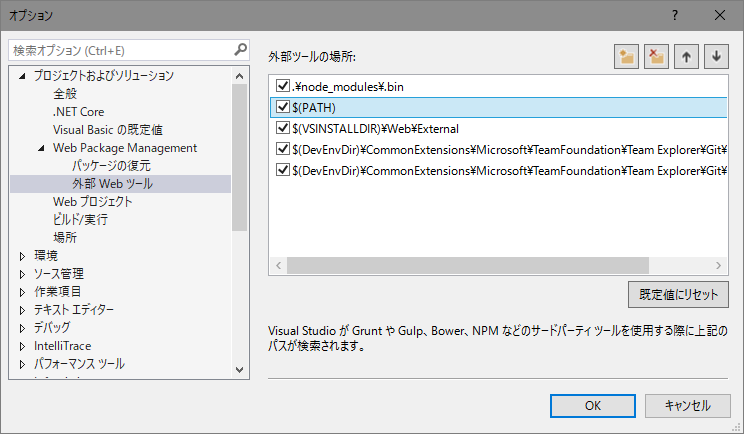The width and height of the screenshot is (744, 434).
Task: Collapse プロジェクトおよびソリューション node
Action: pyautogui.click(x=22, y=76)
